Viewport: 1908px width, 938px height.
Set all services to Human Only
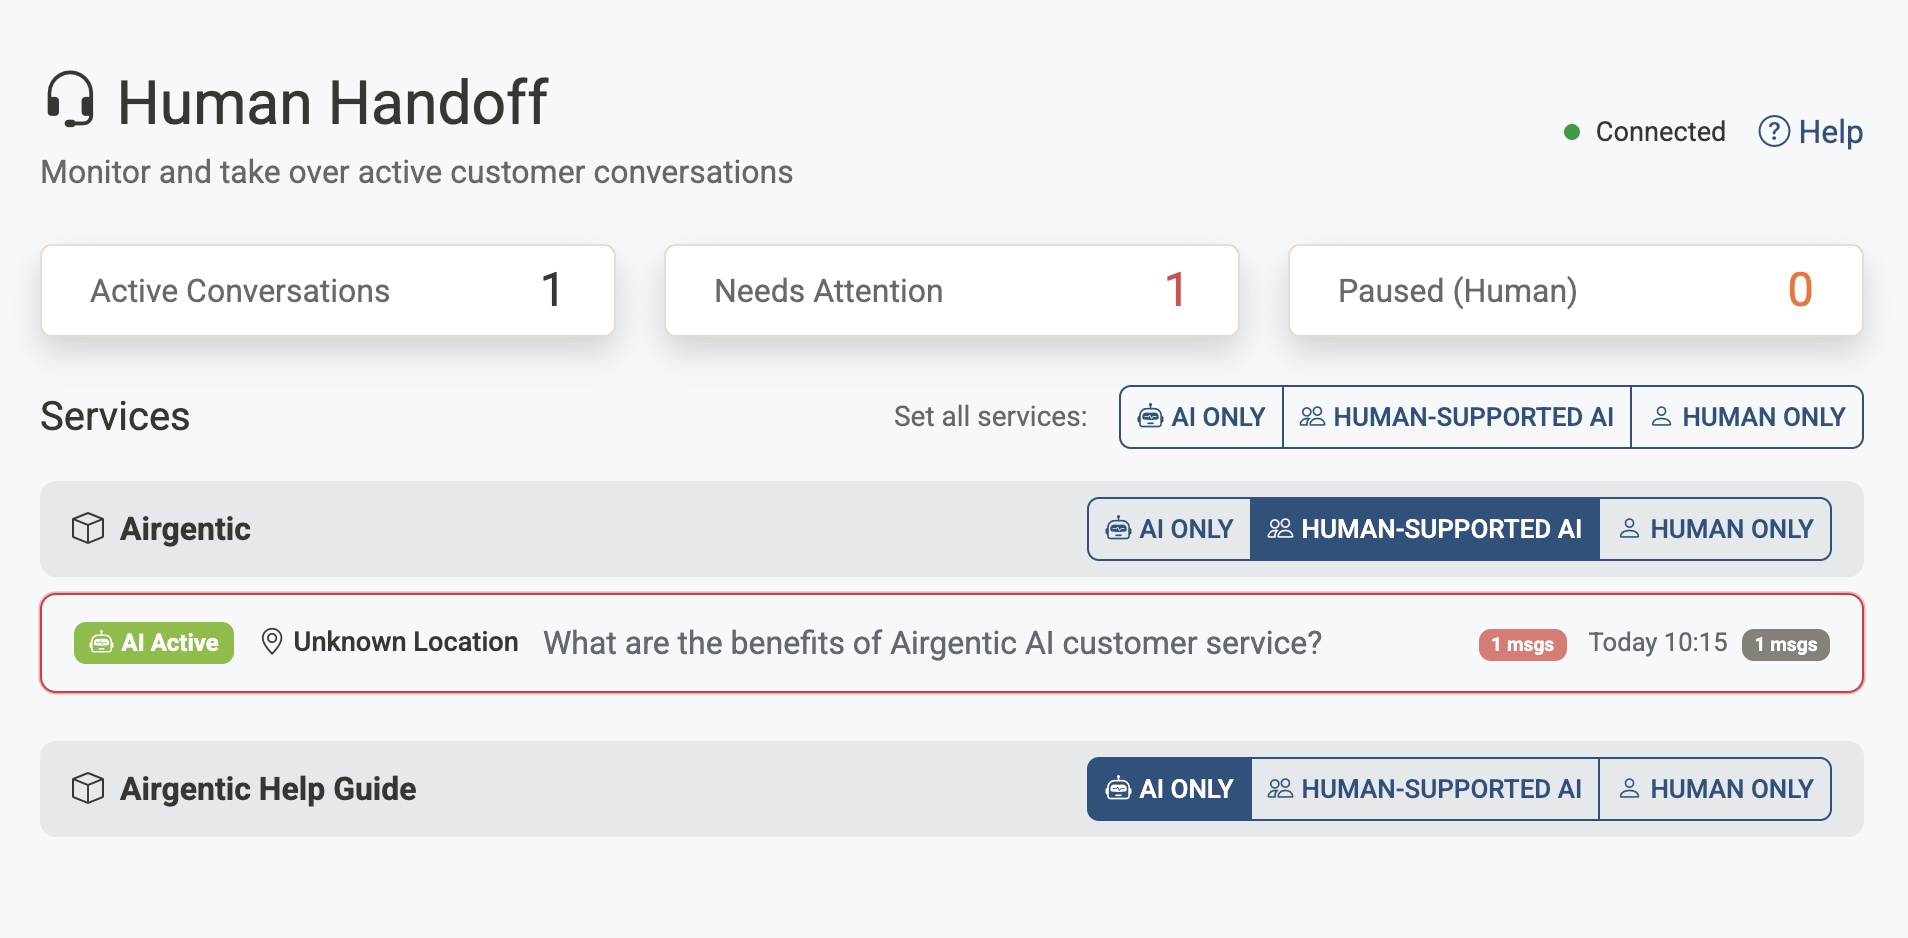pyautogui.click(x=1747, y=417)
